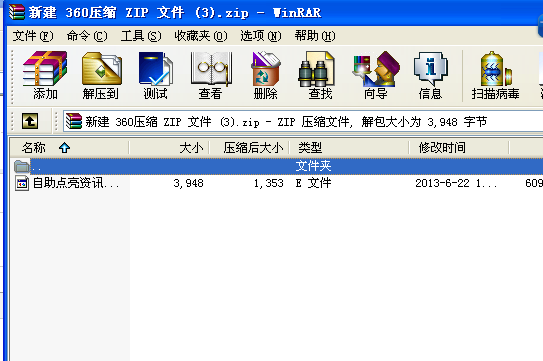This screenshot has height=361, width=543.
Task: Click the 删除 (Delete) toolbar icon
Action: click(x=265, y=75)
